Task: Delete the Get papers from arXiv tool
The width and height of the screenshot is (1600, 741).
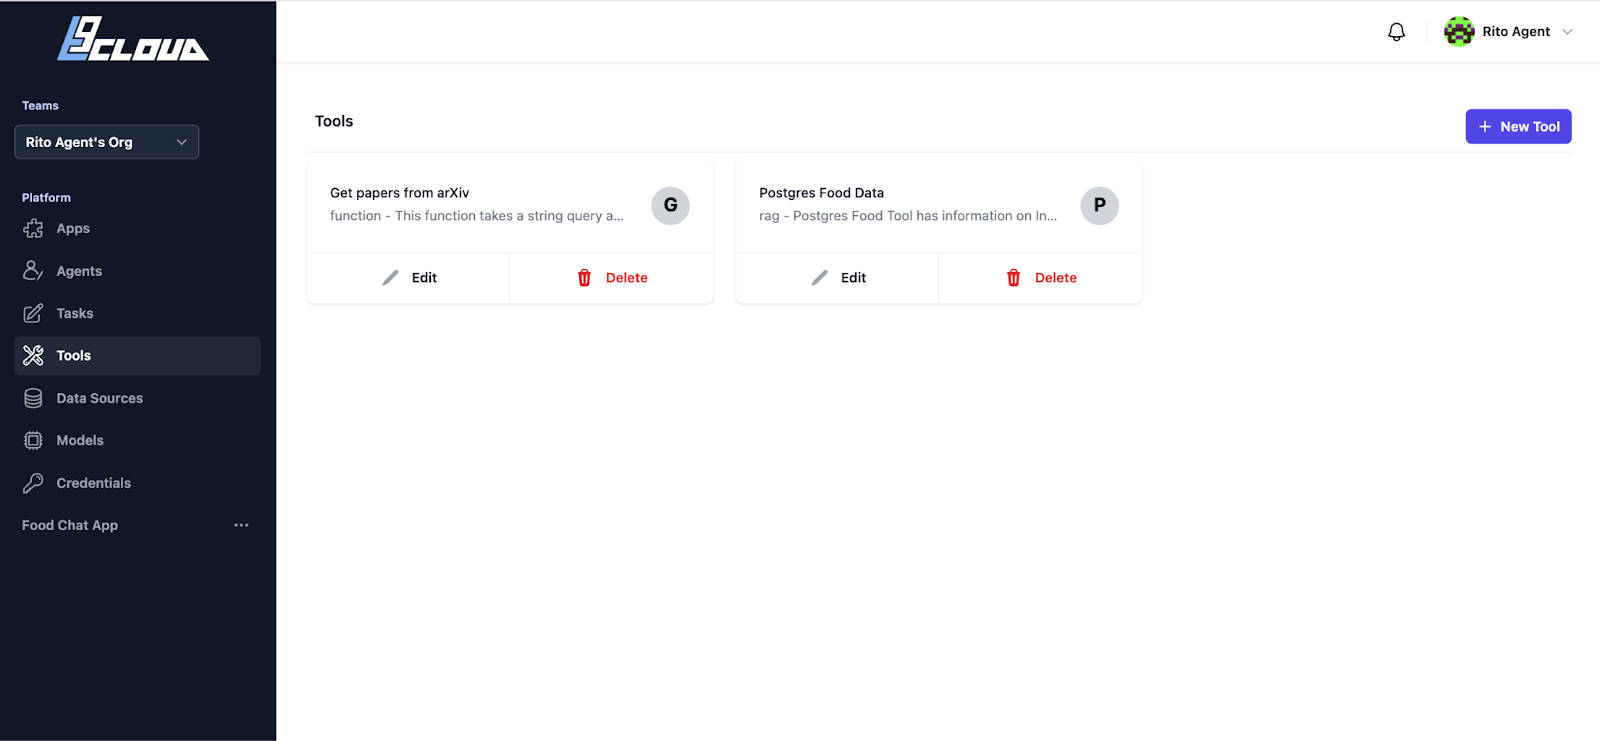Action: click(612, 278)
